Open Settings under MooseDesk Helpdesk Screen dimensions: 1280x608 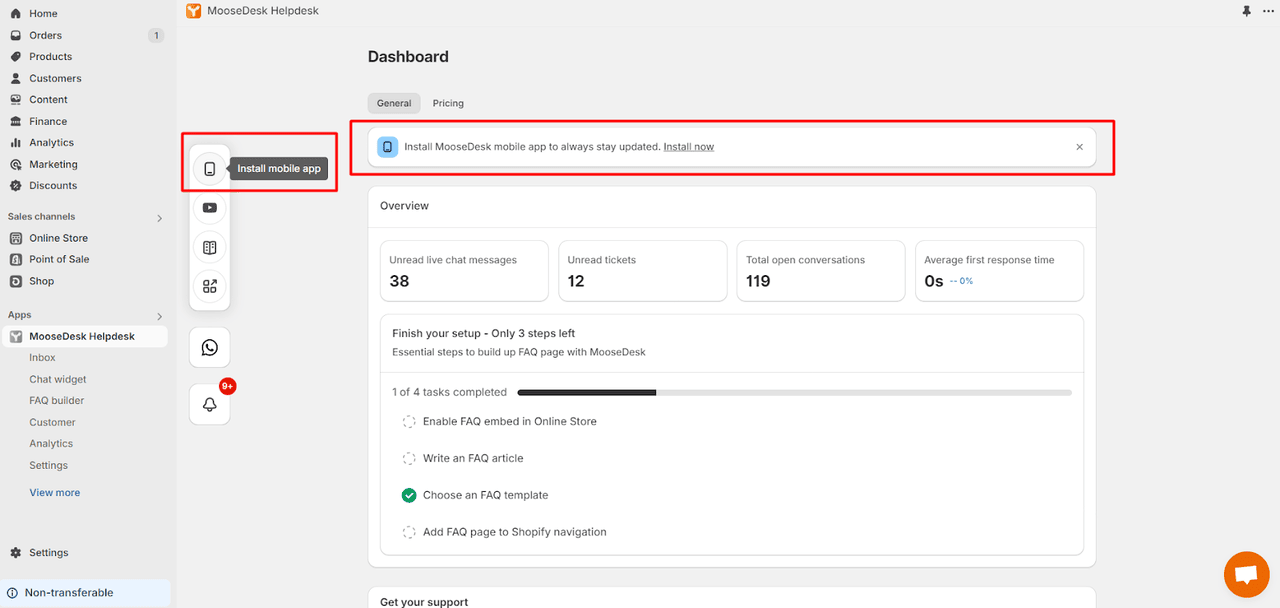click(x=48, y=465)
